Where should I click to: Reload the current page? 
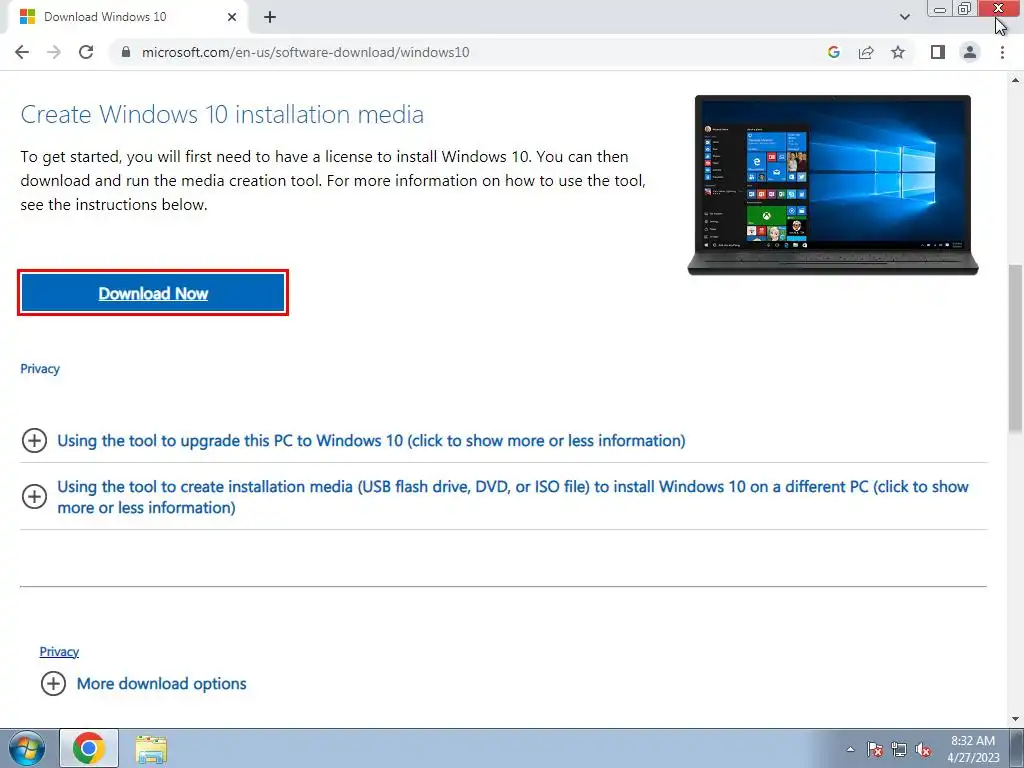pyautogui.click(x=86, y=52)
